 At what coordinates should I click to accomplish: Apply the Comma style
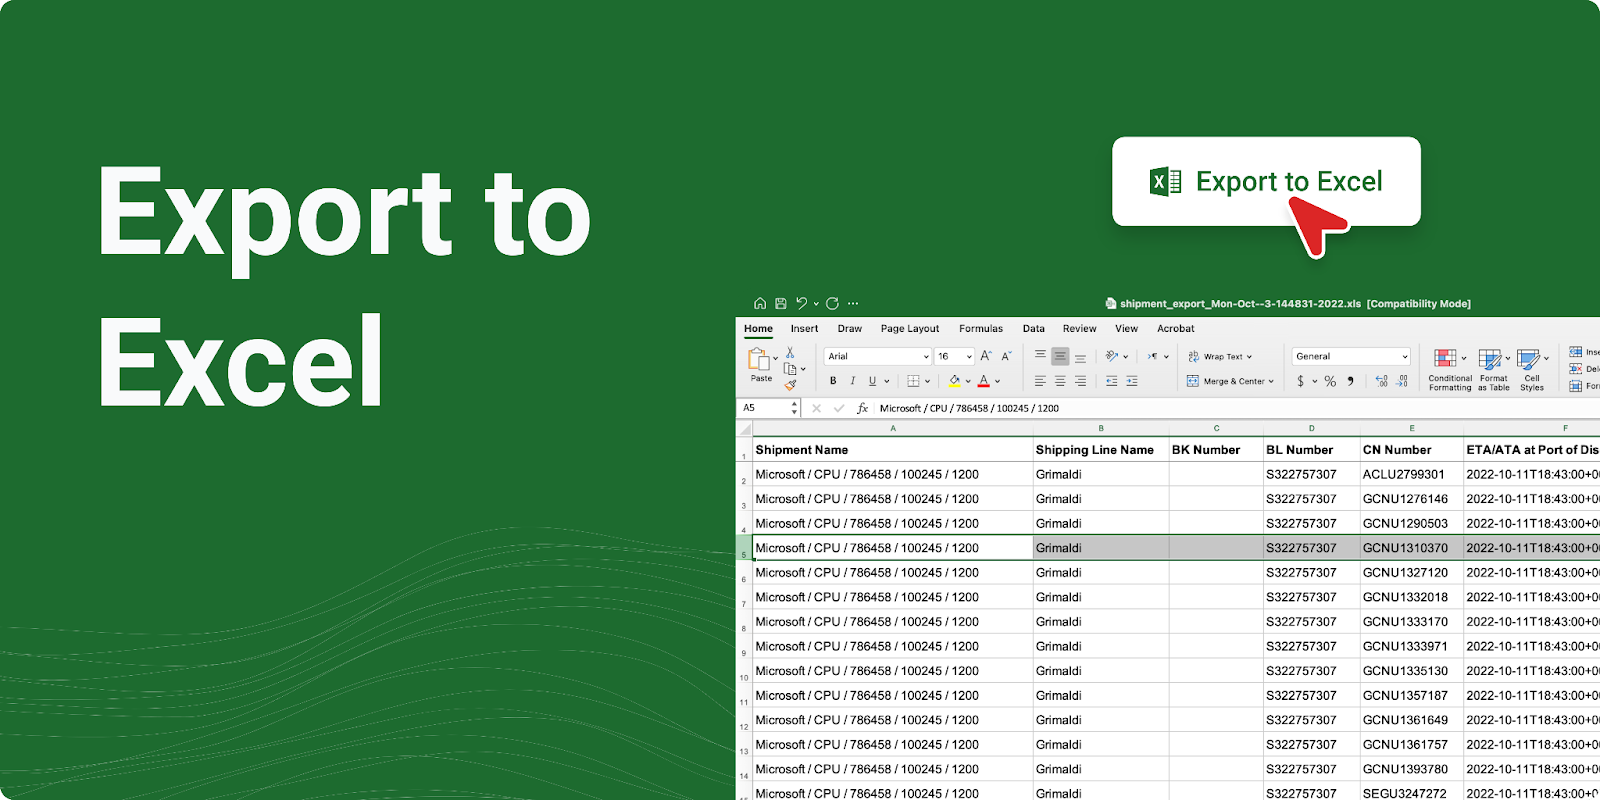[1351, 381]
